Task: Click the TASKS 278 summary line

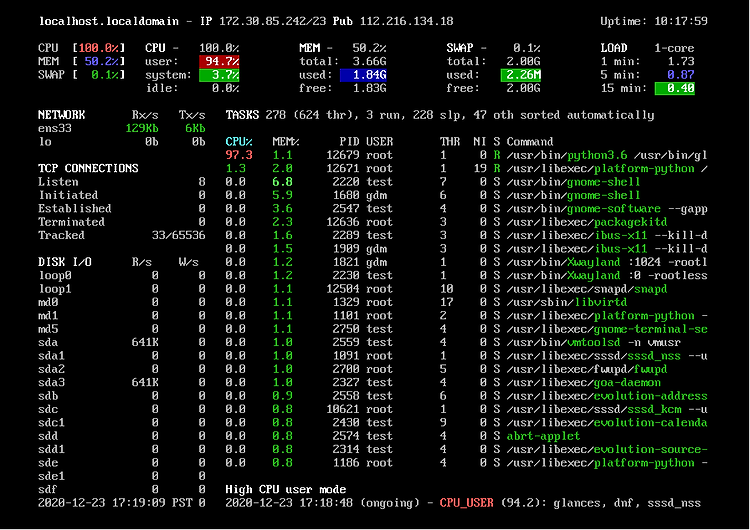Action: (x=440, y=115)
